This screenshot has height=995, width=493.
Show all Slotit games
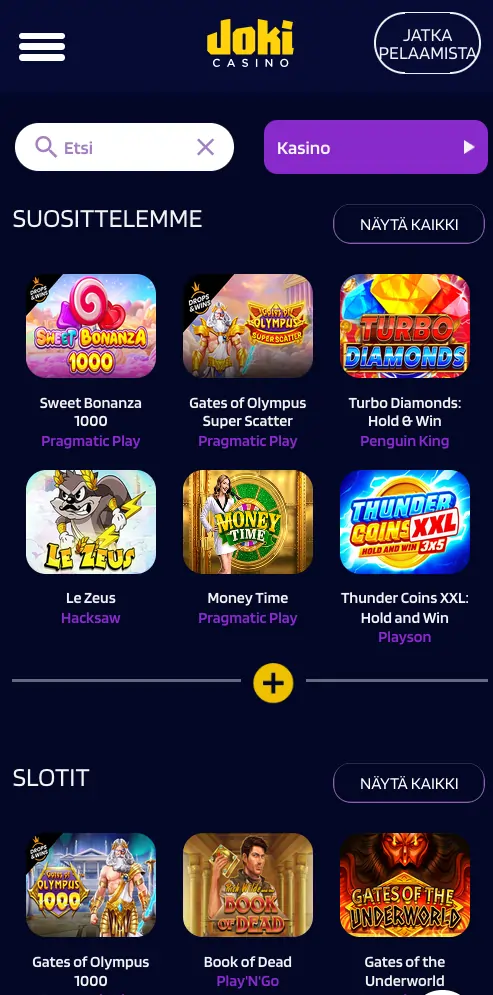pos(409,783)
